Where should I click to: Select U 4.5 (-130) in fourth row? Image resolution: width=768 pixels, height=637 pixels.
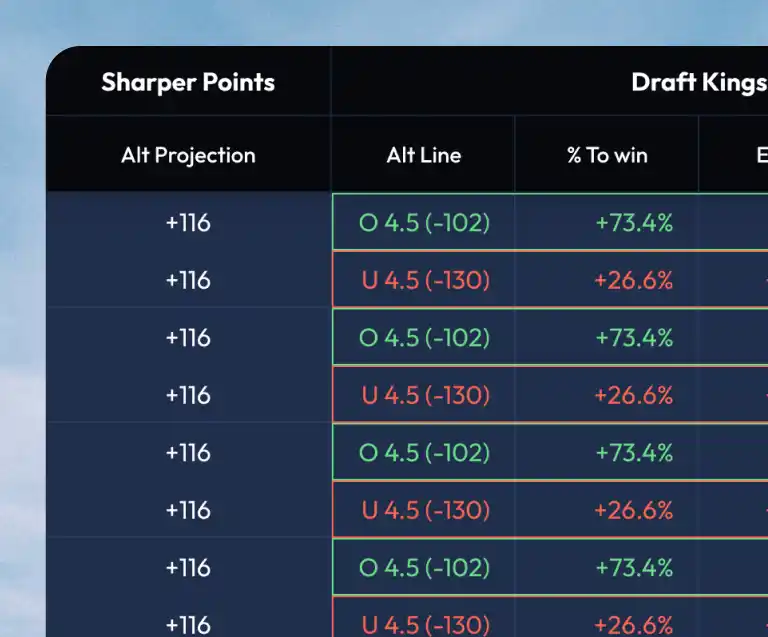click(425, 395)
